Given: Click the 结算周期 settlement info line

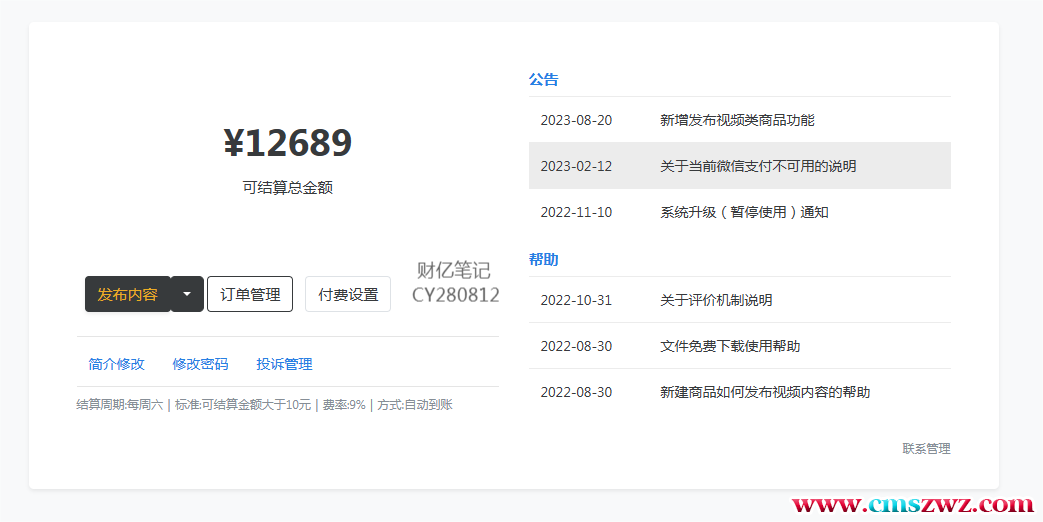Looking at the screenshot, I should [264, 405].
